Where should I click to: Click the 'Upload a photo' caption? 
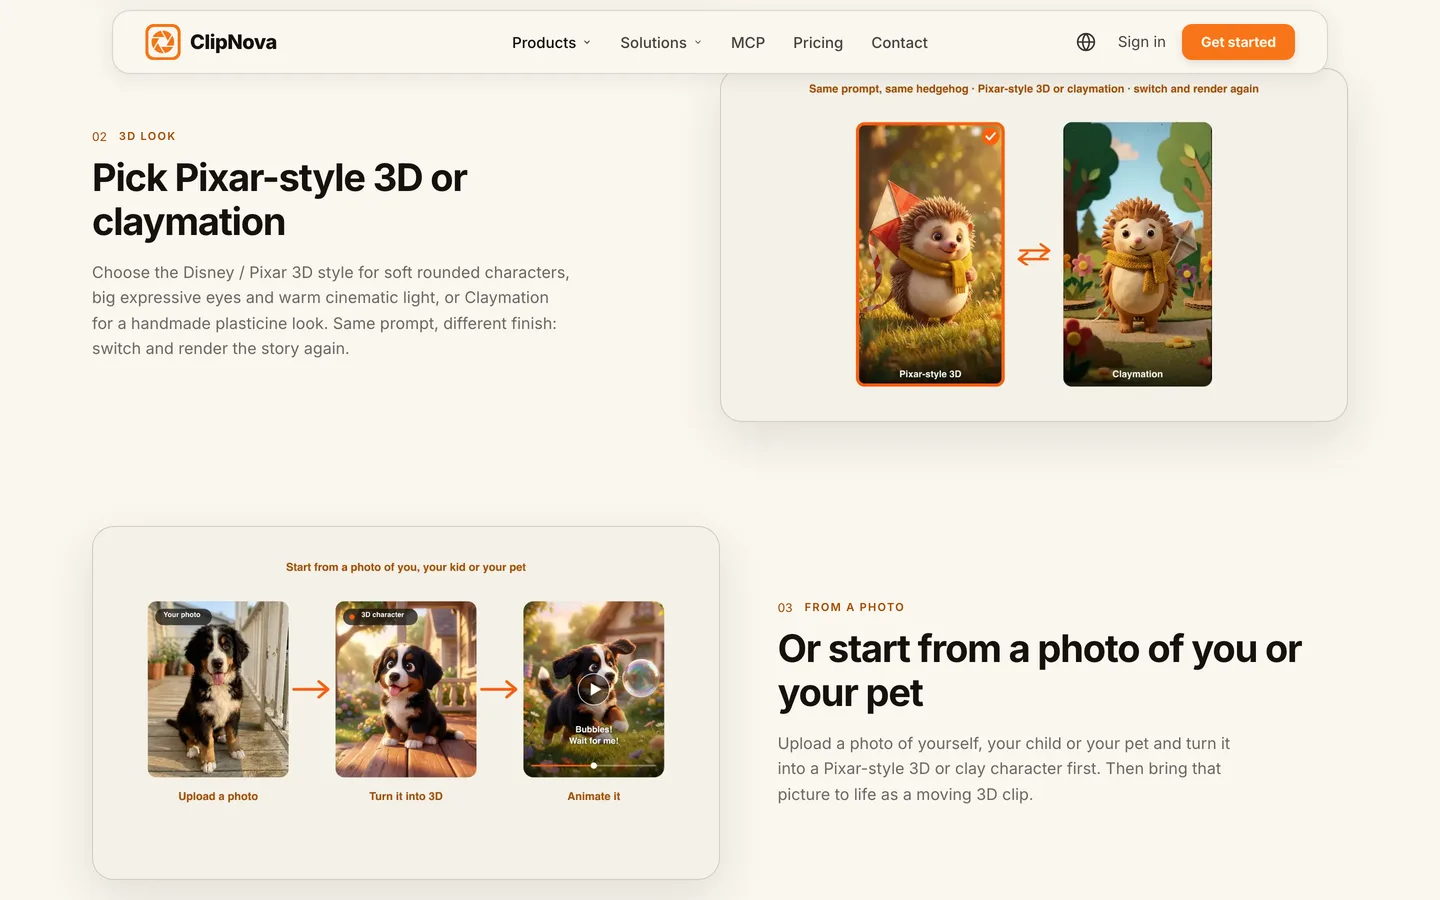tap(218, 796)
